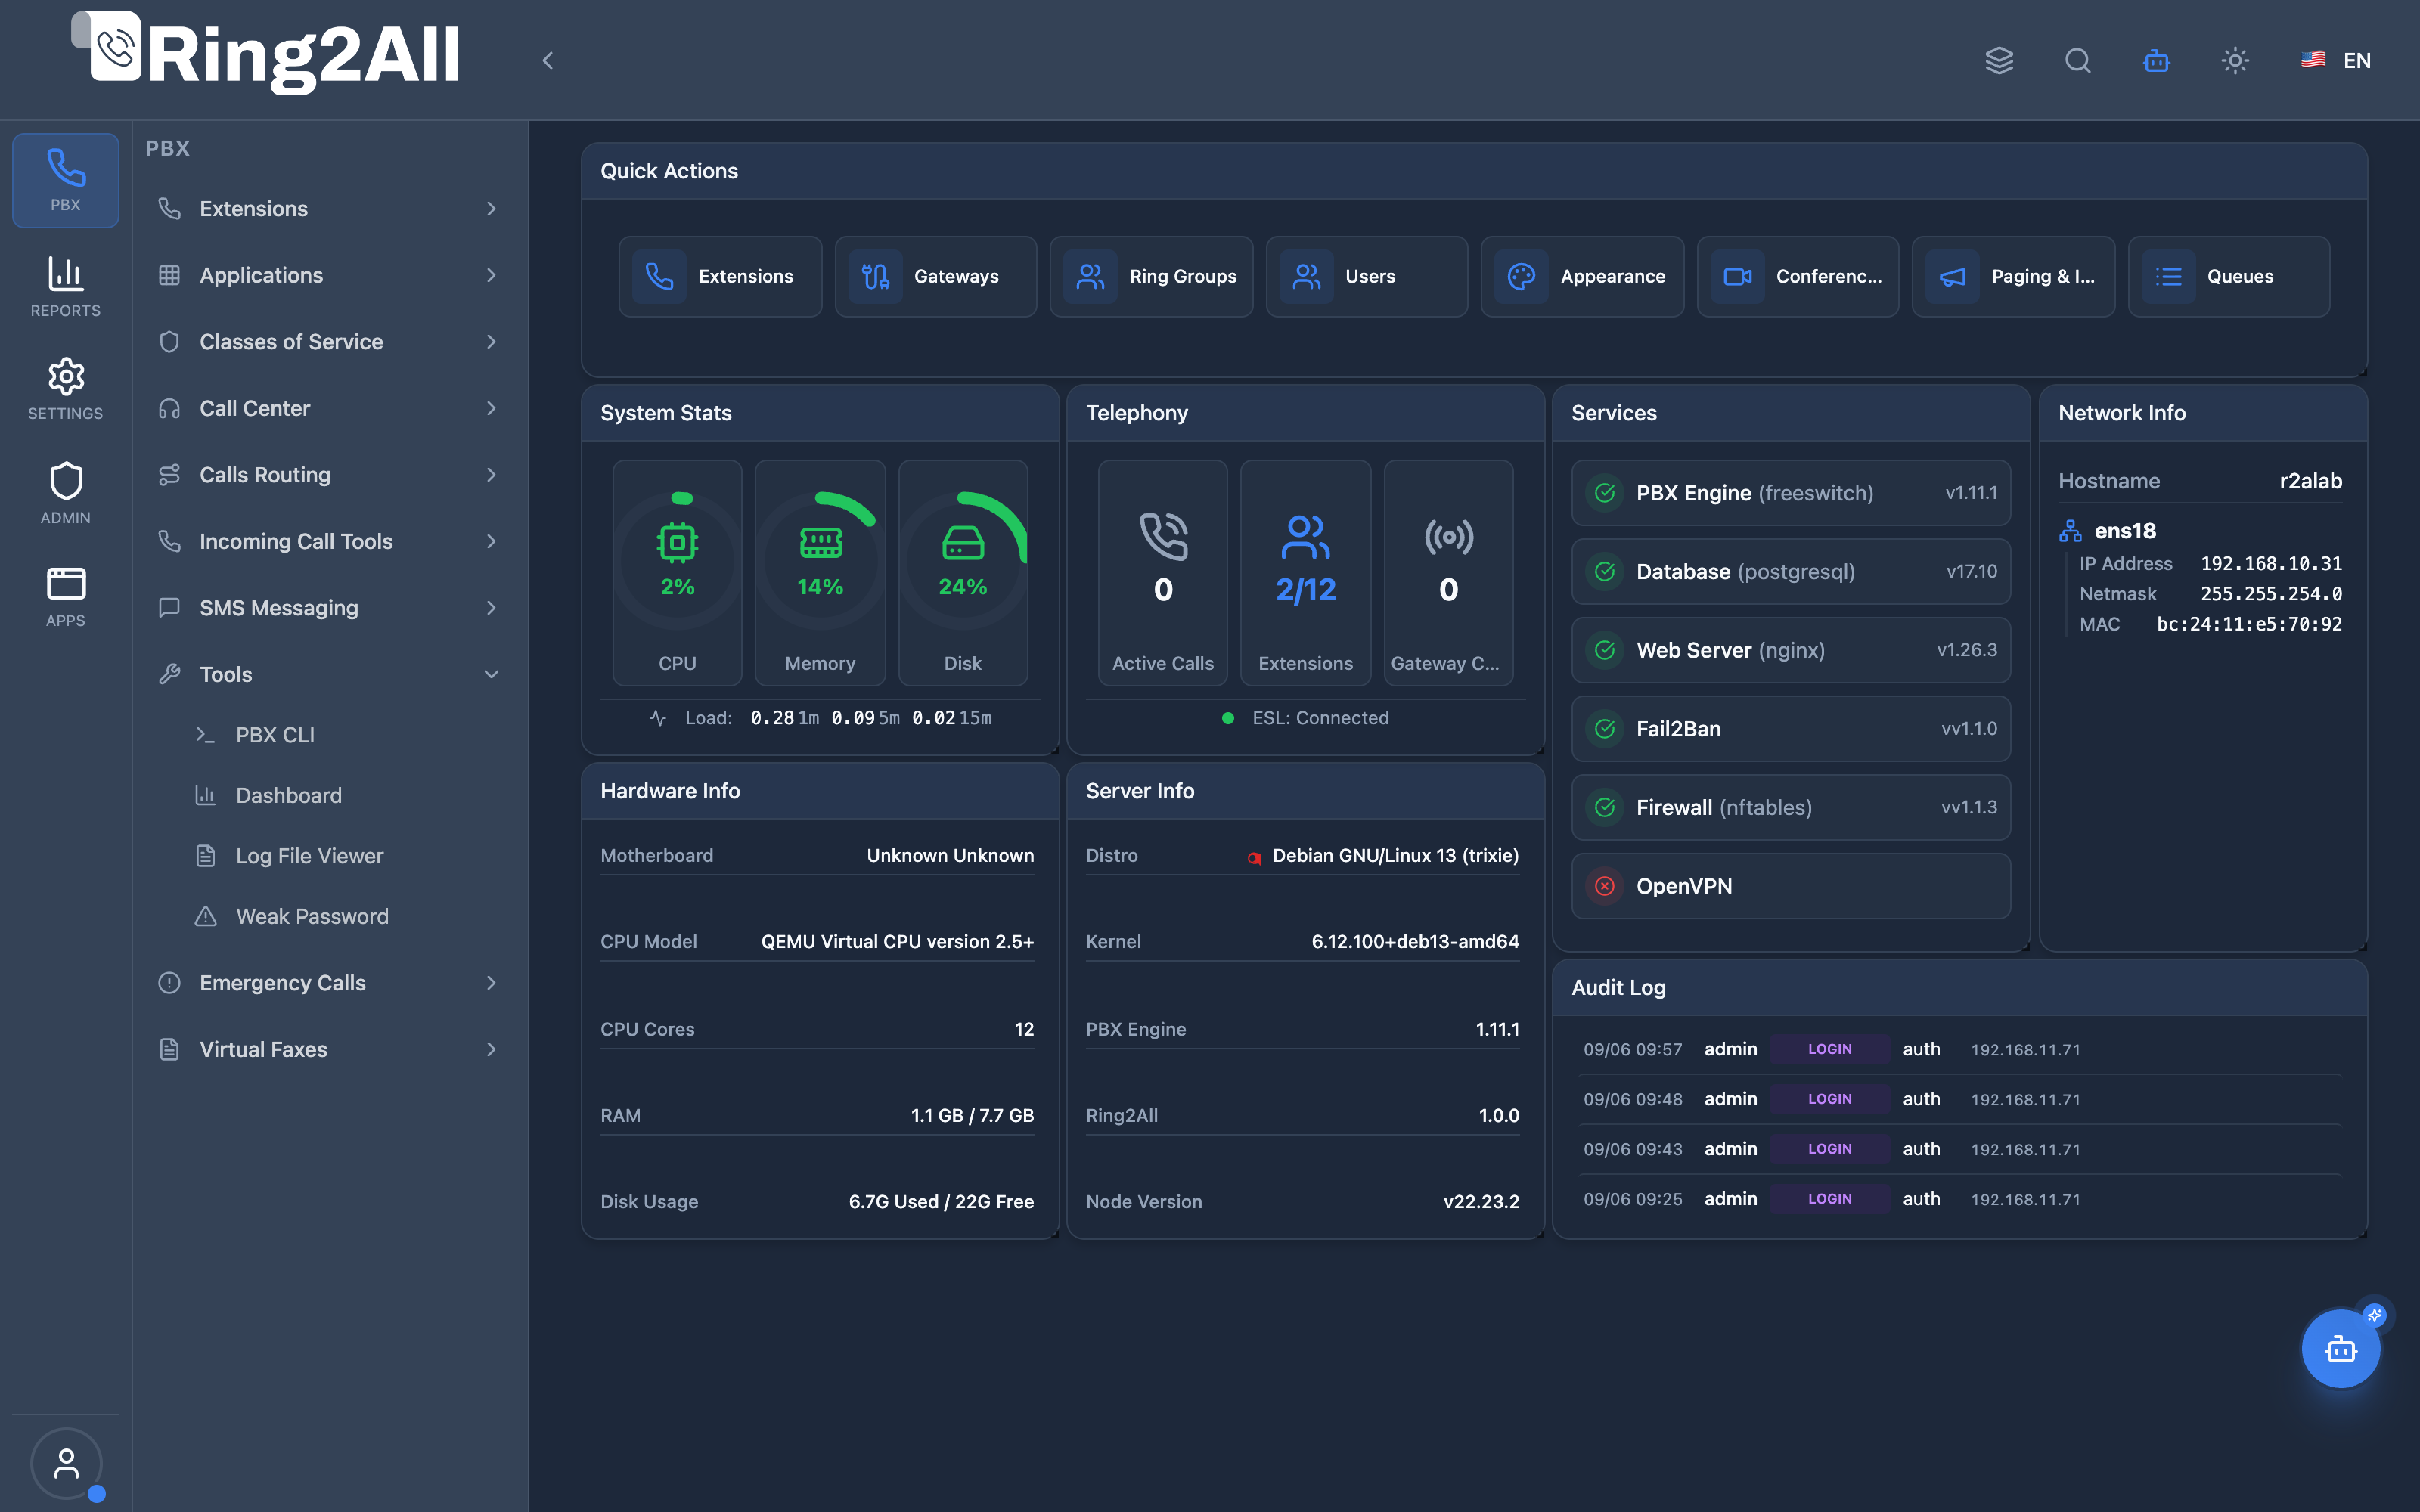The image size is (2420, 1512).
Task: Expand the Emergency Calls menu
Action: 329,983
